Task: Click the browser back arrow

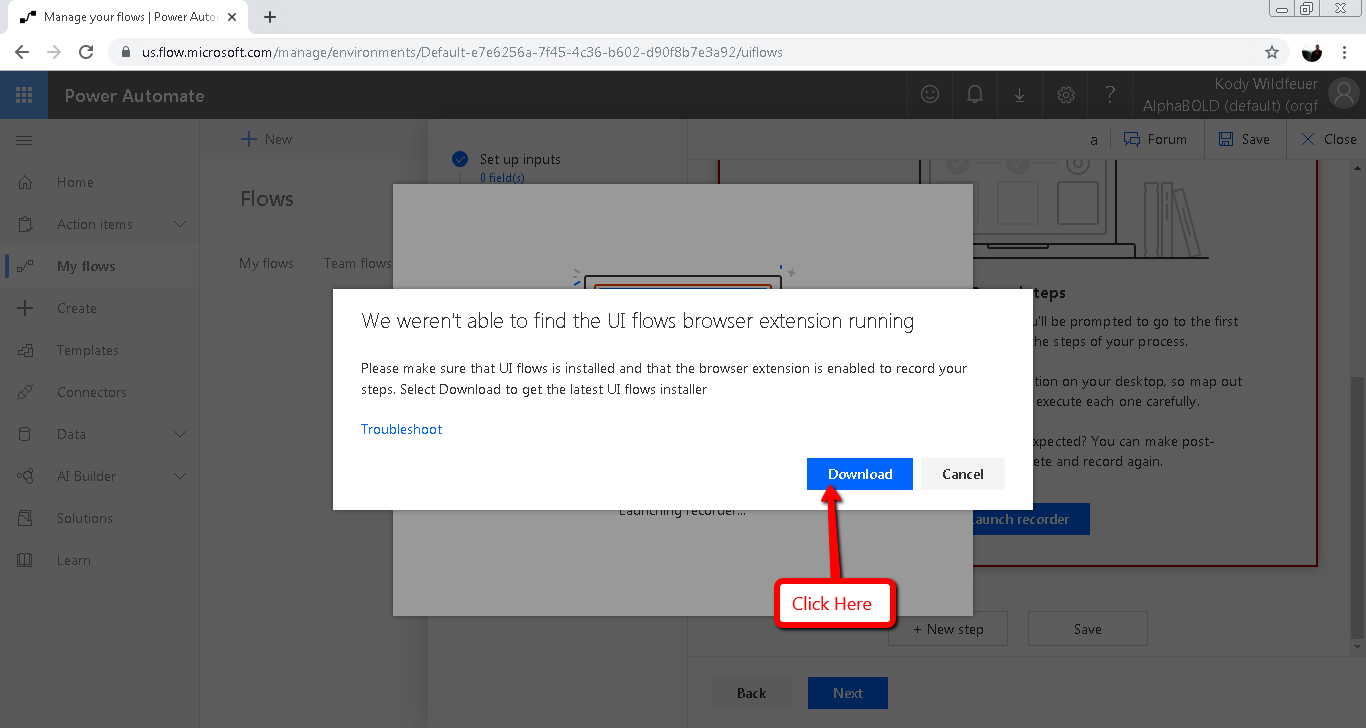Action: coord(22,52)
